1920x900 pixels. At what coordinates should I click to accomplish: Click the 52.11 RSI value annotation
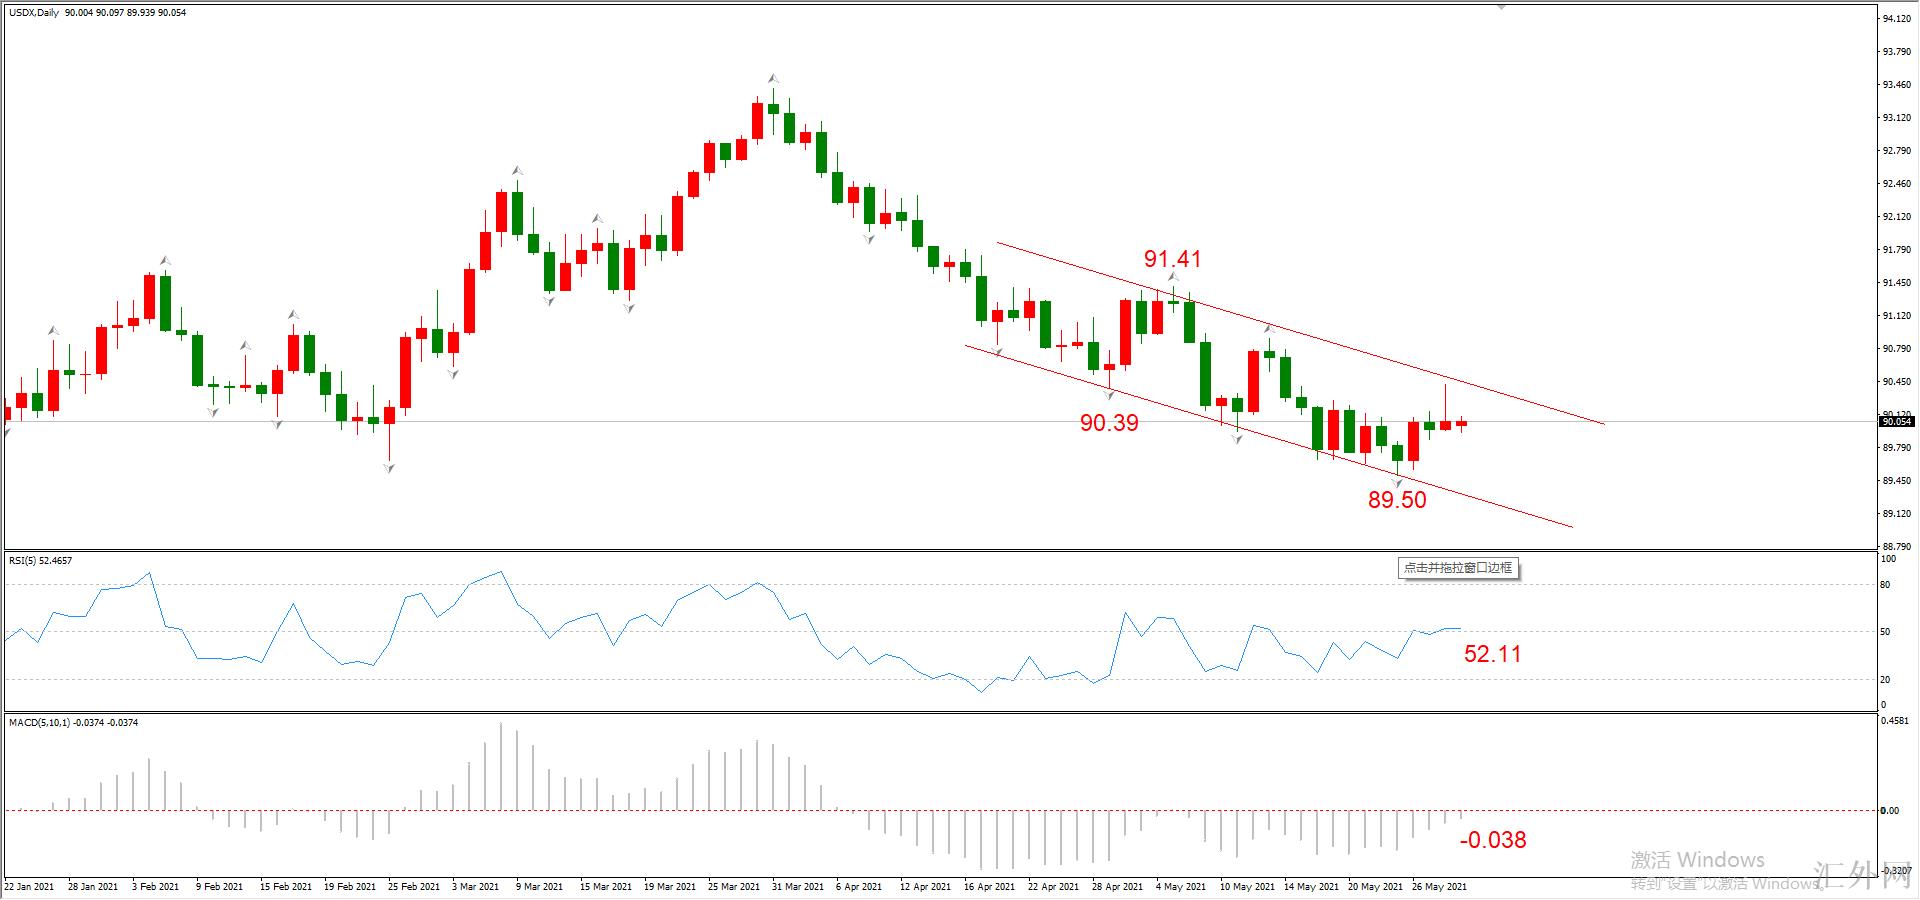[x=1492, y=654]
